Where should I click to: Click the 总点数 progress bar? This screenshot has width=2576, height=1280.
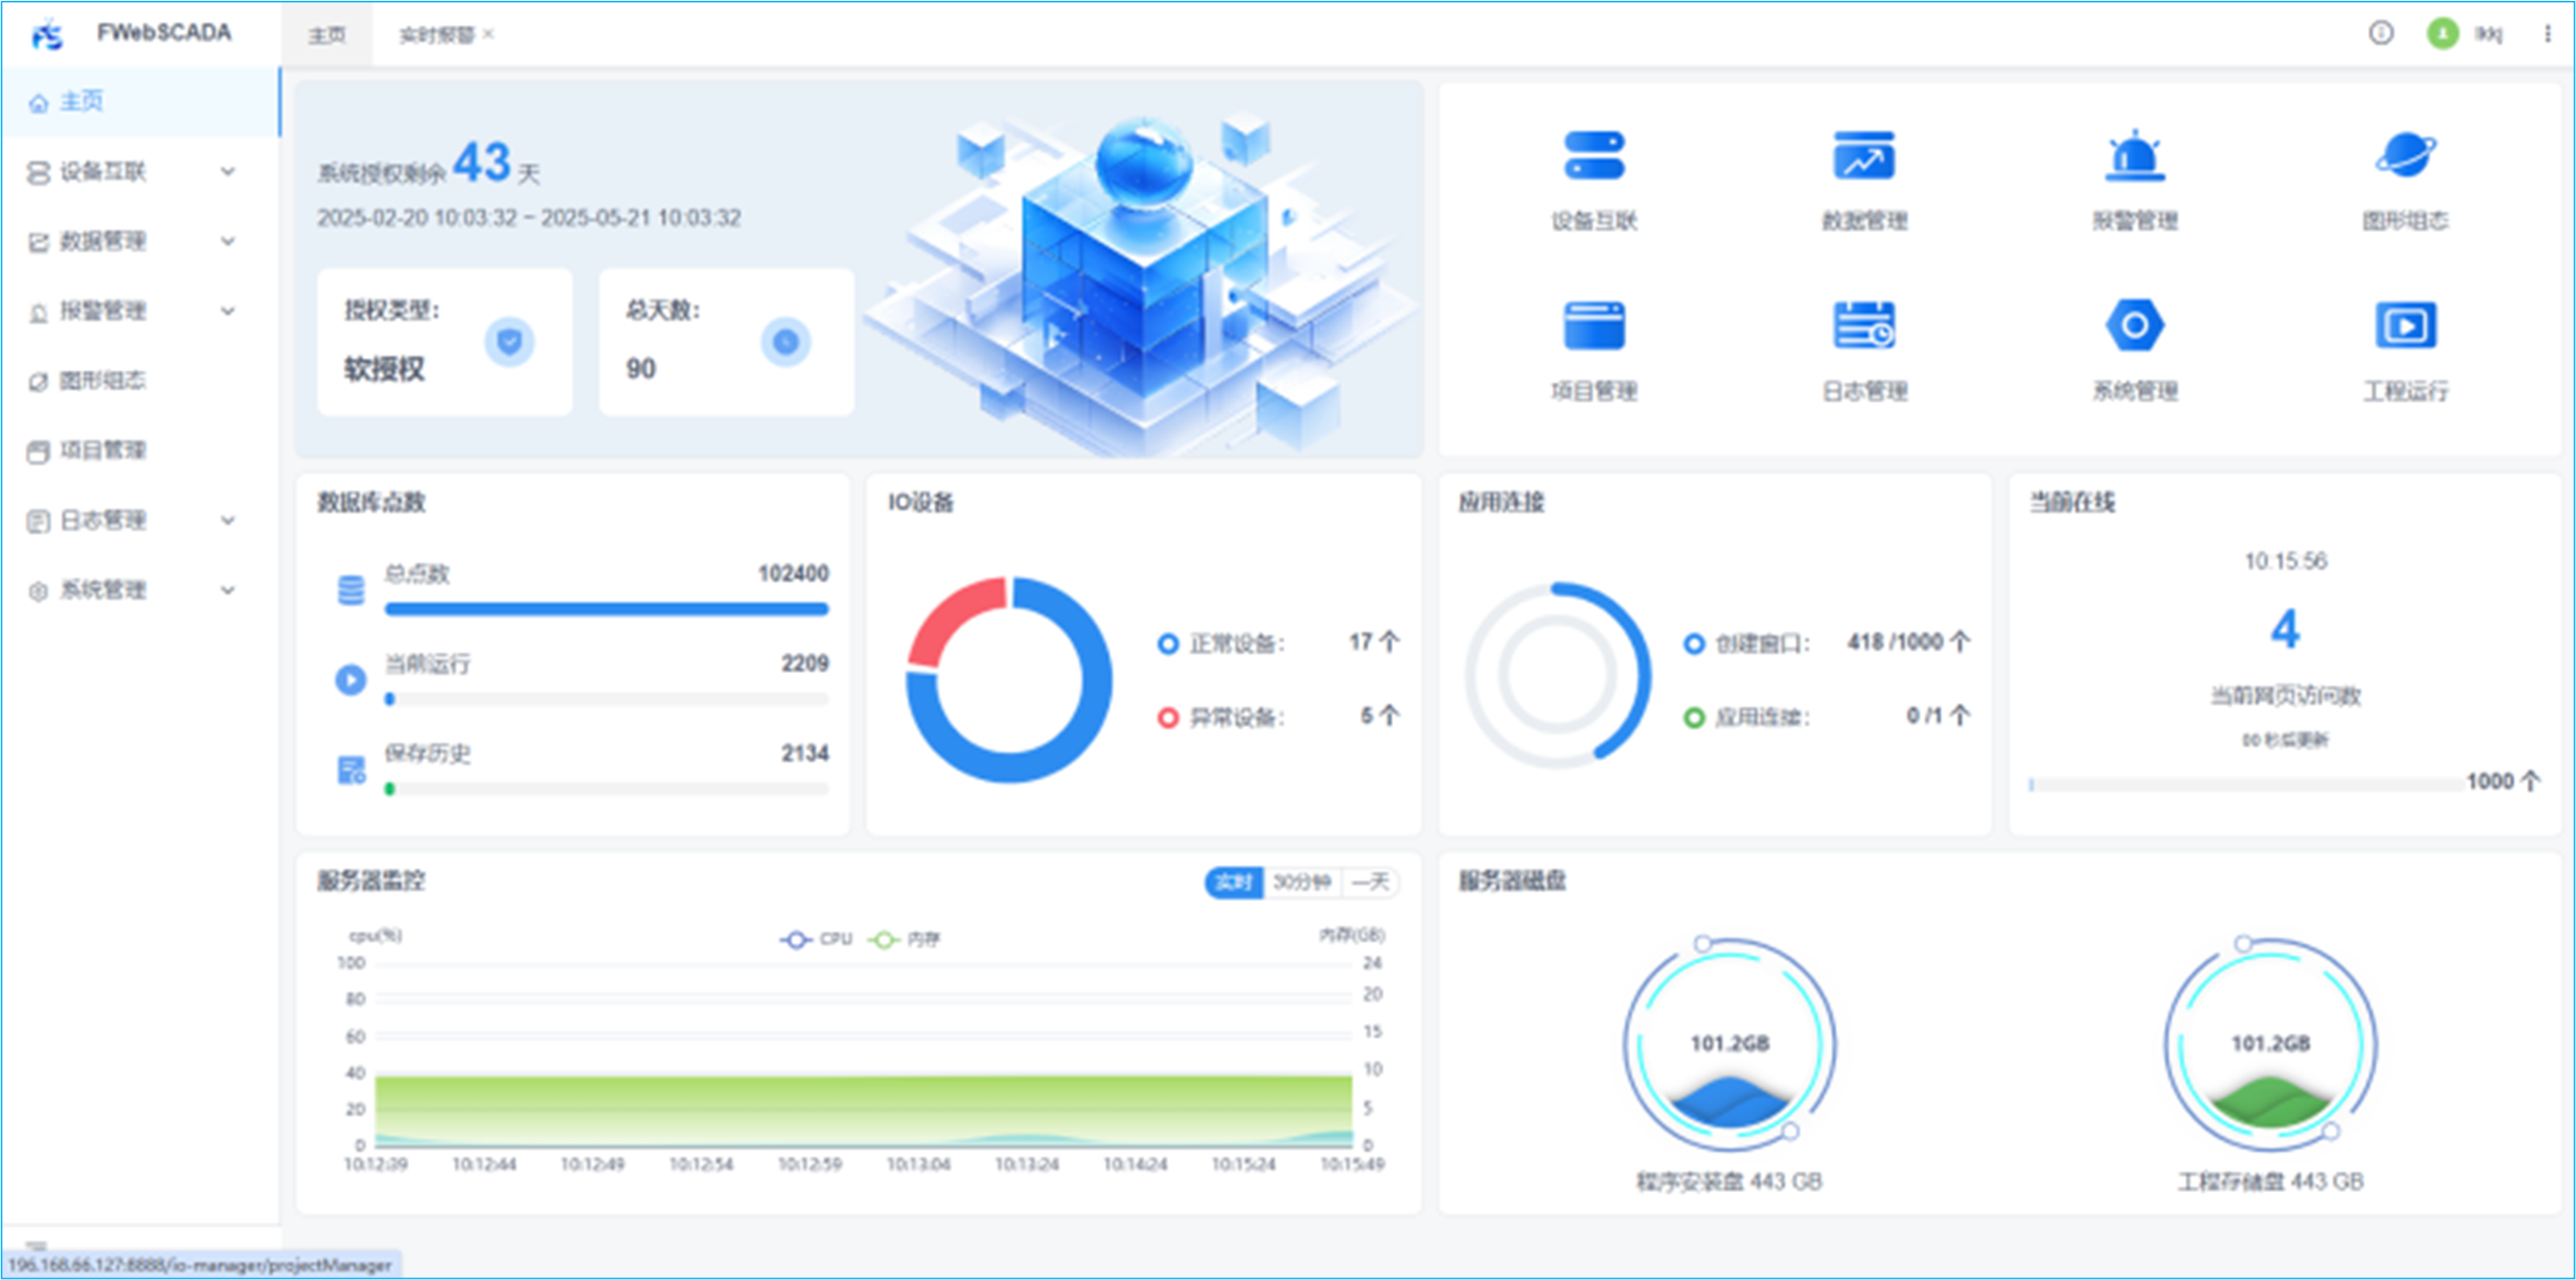click(606, 609)
